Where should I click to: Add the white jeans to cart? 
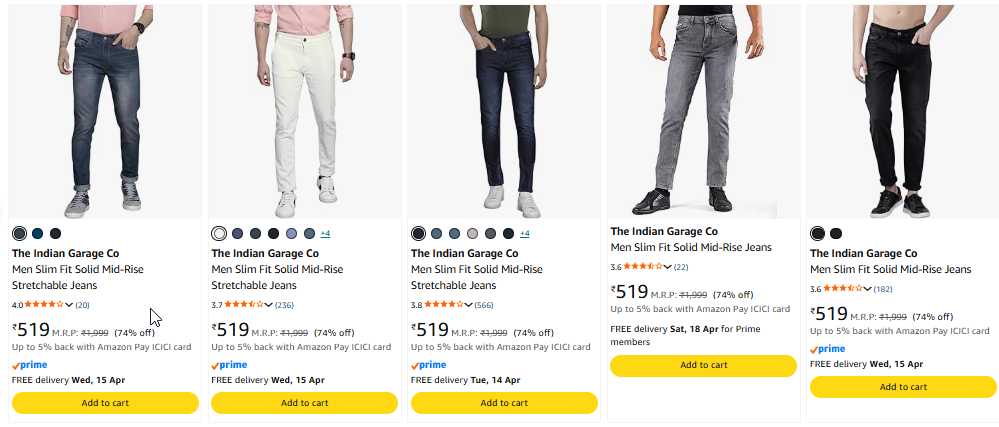tap(304, 403)
